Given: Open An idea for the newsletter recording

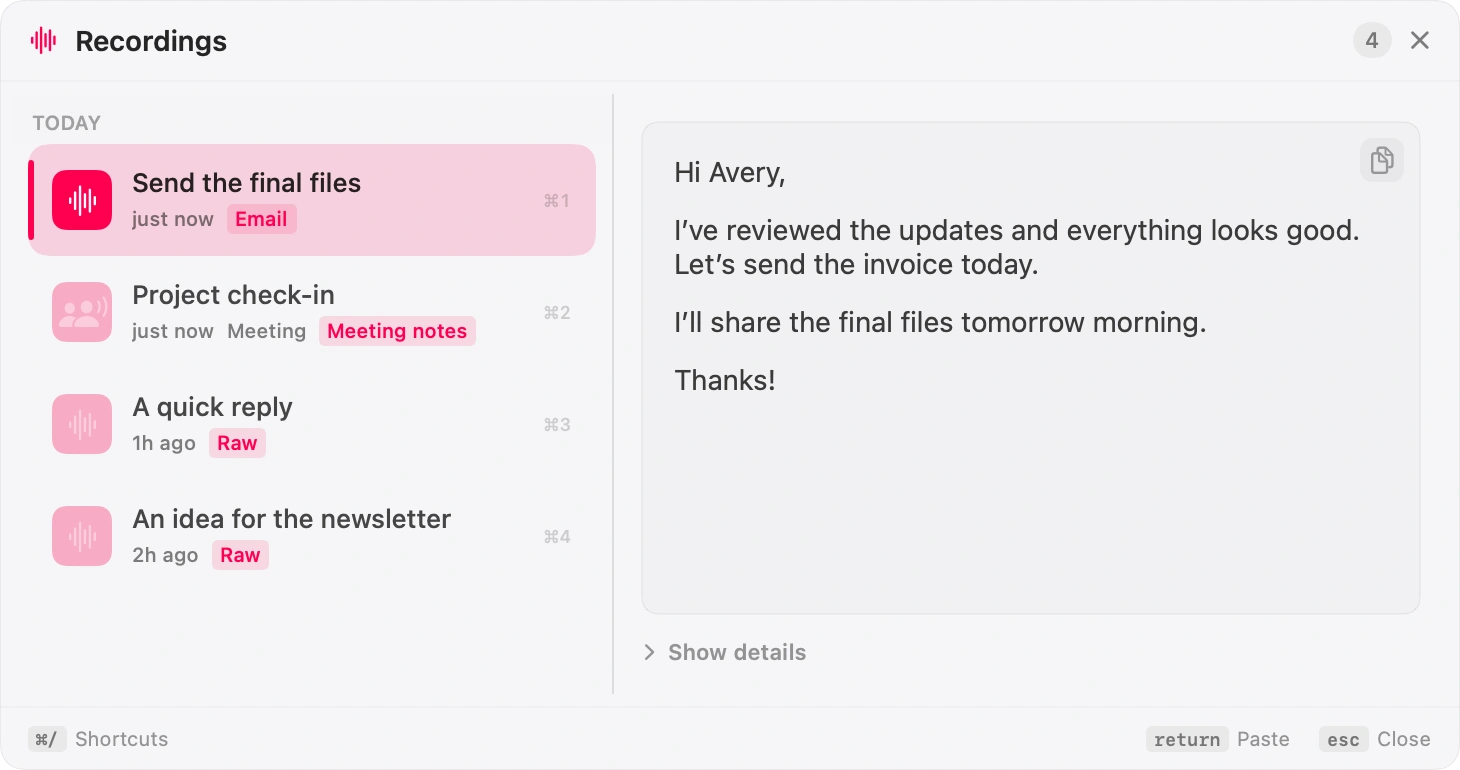Looking at the screenshot, I should pyautogui.click(x=312, y=536).
